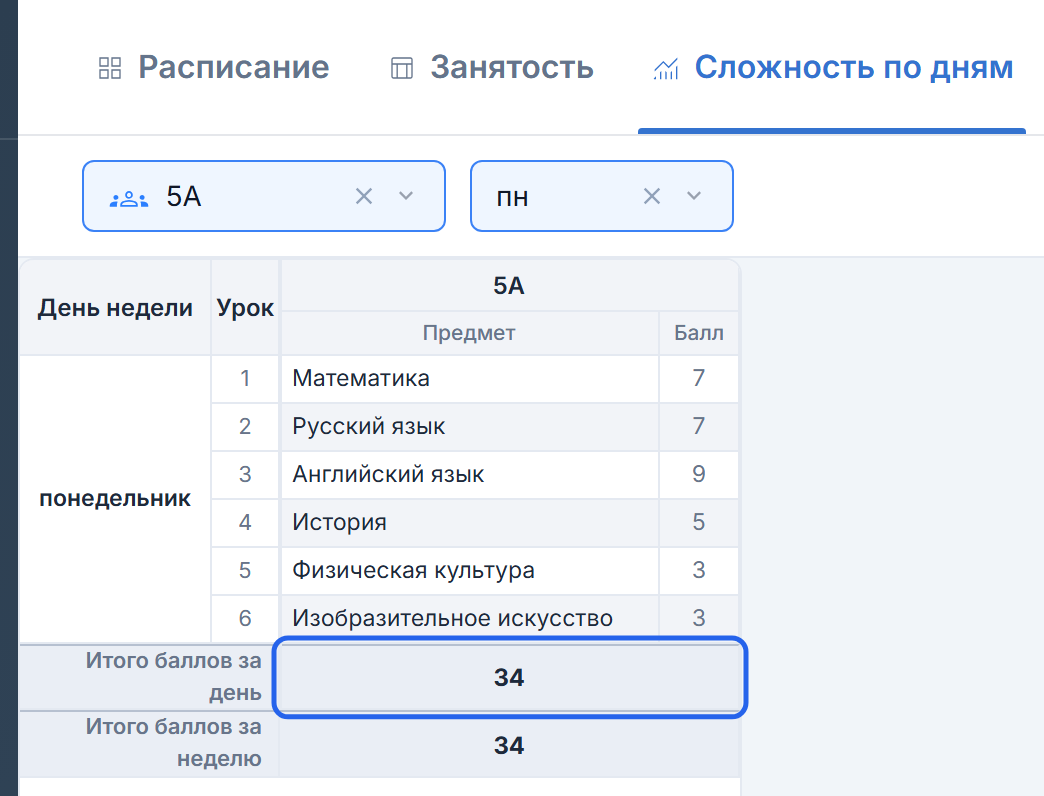1044x796 pixels.
Task: Clear the пн day selection
Action: [x=652, y=196]
